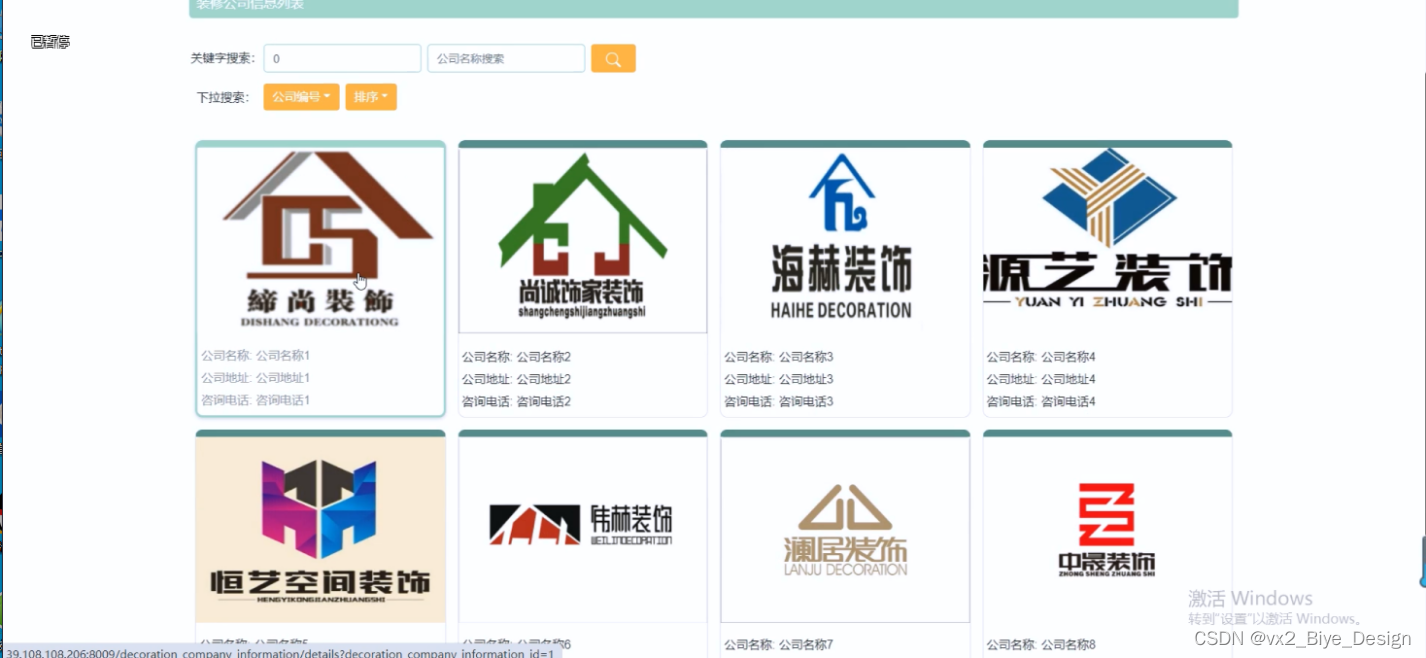The image size is (1426, 658).
Task: Click the text 公司名称: 公司名称7
Action: pyautogui.click(x=779, y=644)
